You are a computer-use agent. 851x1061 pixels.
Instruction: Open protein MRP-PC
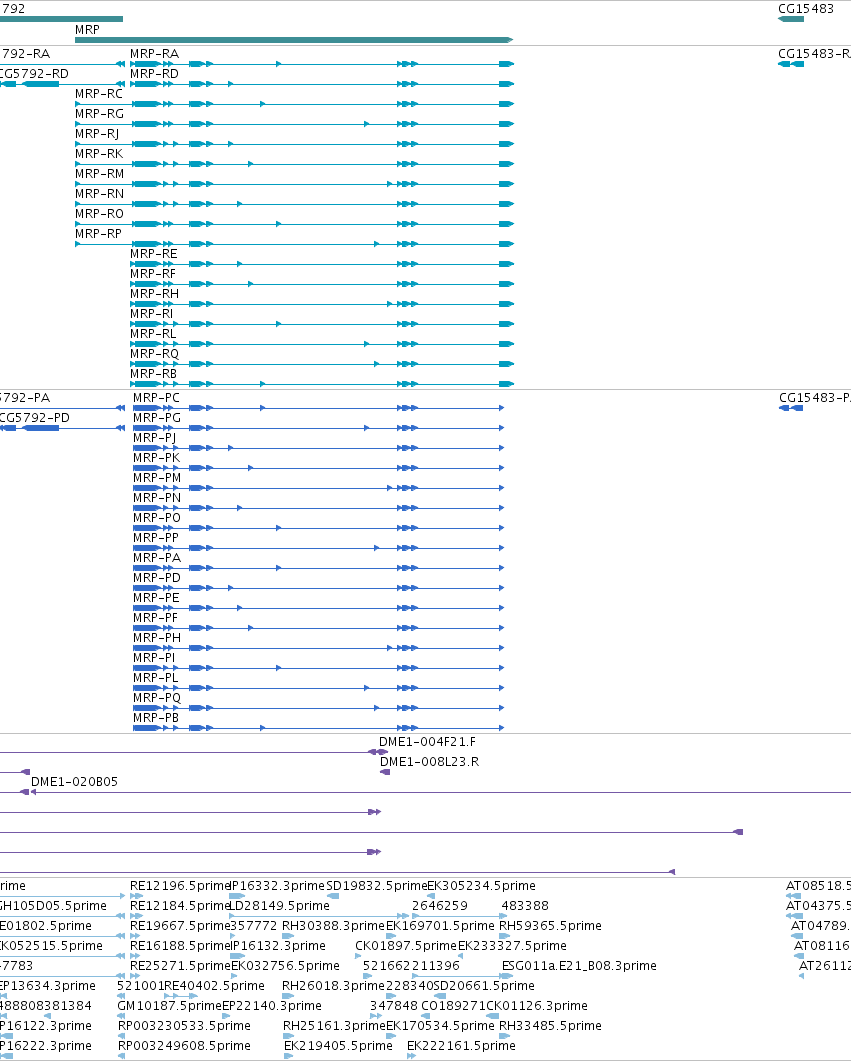[x=156, y=398]
